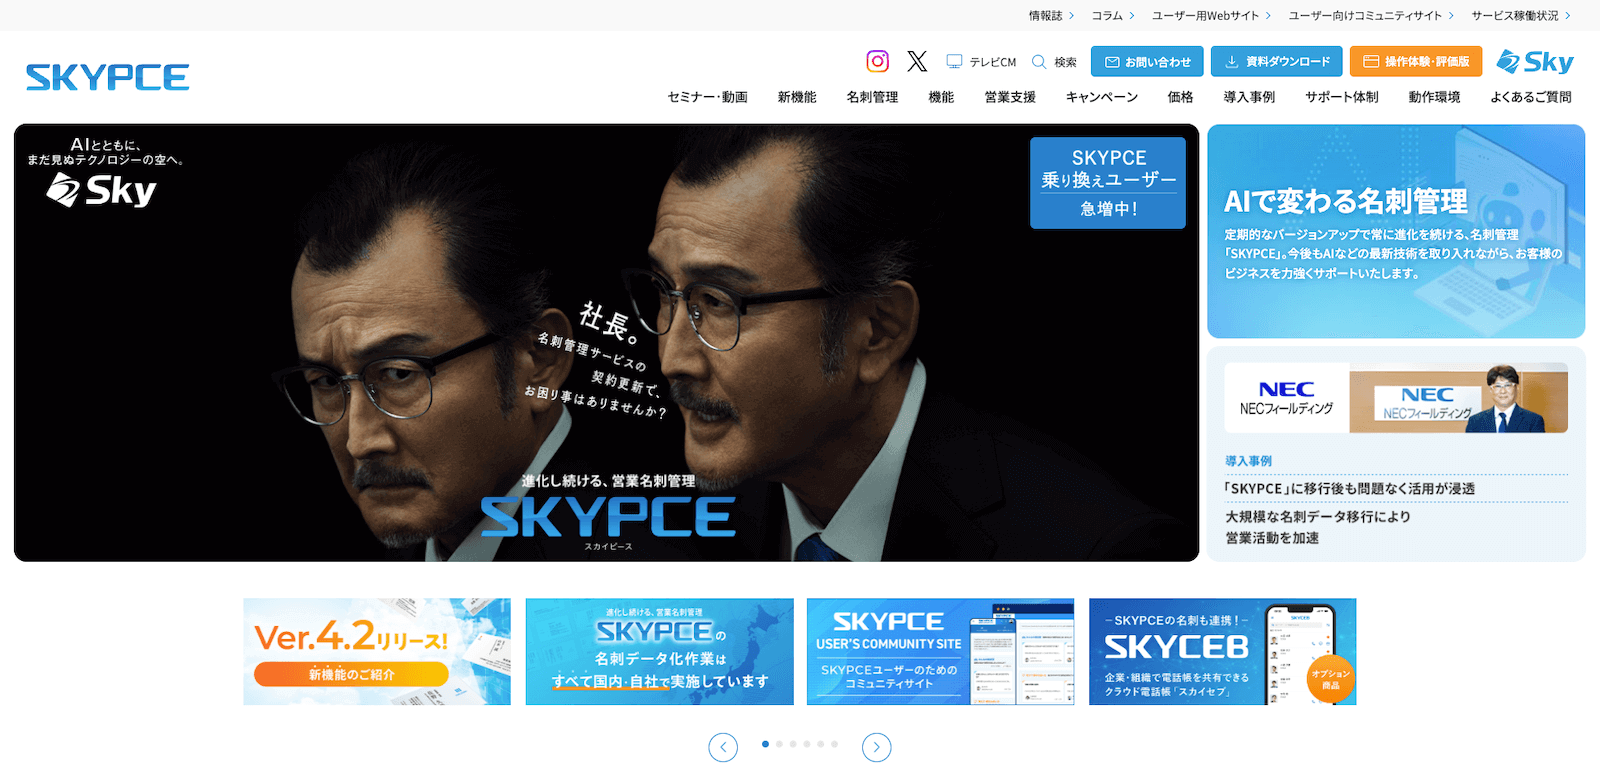
Task: Open ユーザー用Webサイト link
Action: click(1211, 15)
